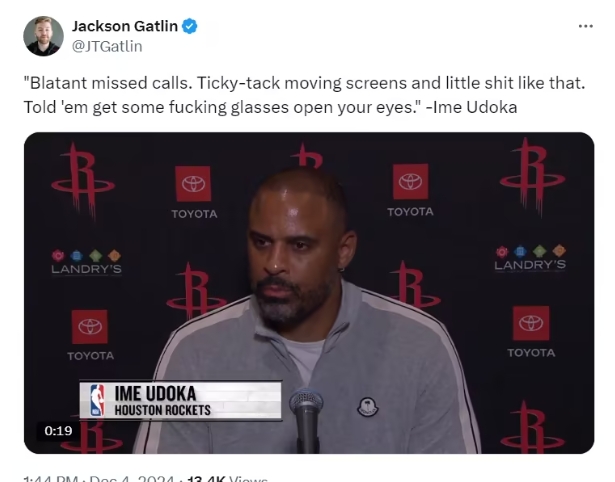This screenshot has height=482, width=615.
Task: Click the microphone in the video
Action: (x=306, y=420)
